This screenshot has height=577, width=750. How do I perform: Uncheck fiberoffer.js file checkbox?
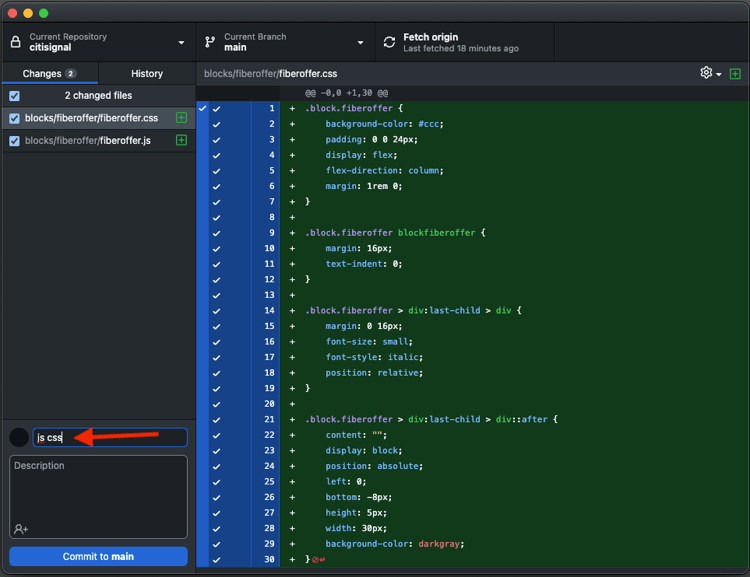(15, 141)
